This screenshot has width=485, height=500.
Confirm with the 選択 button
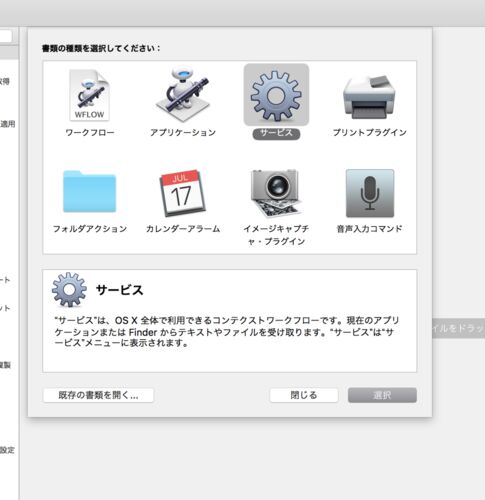382,395
